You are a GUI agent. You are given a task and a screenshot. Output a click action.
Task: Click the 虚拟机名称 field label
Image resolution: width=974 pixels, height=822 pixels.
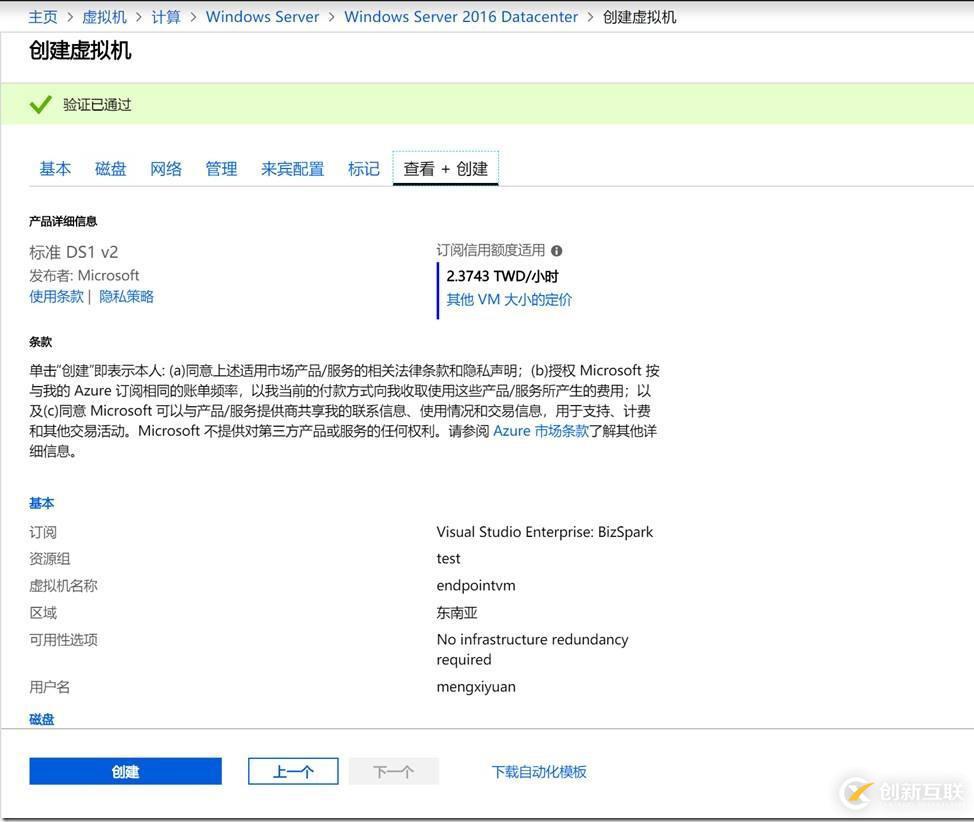pos(63,585)
